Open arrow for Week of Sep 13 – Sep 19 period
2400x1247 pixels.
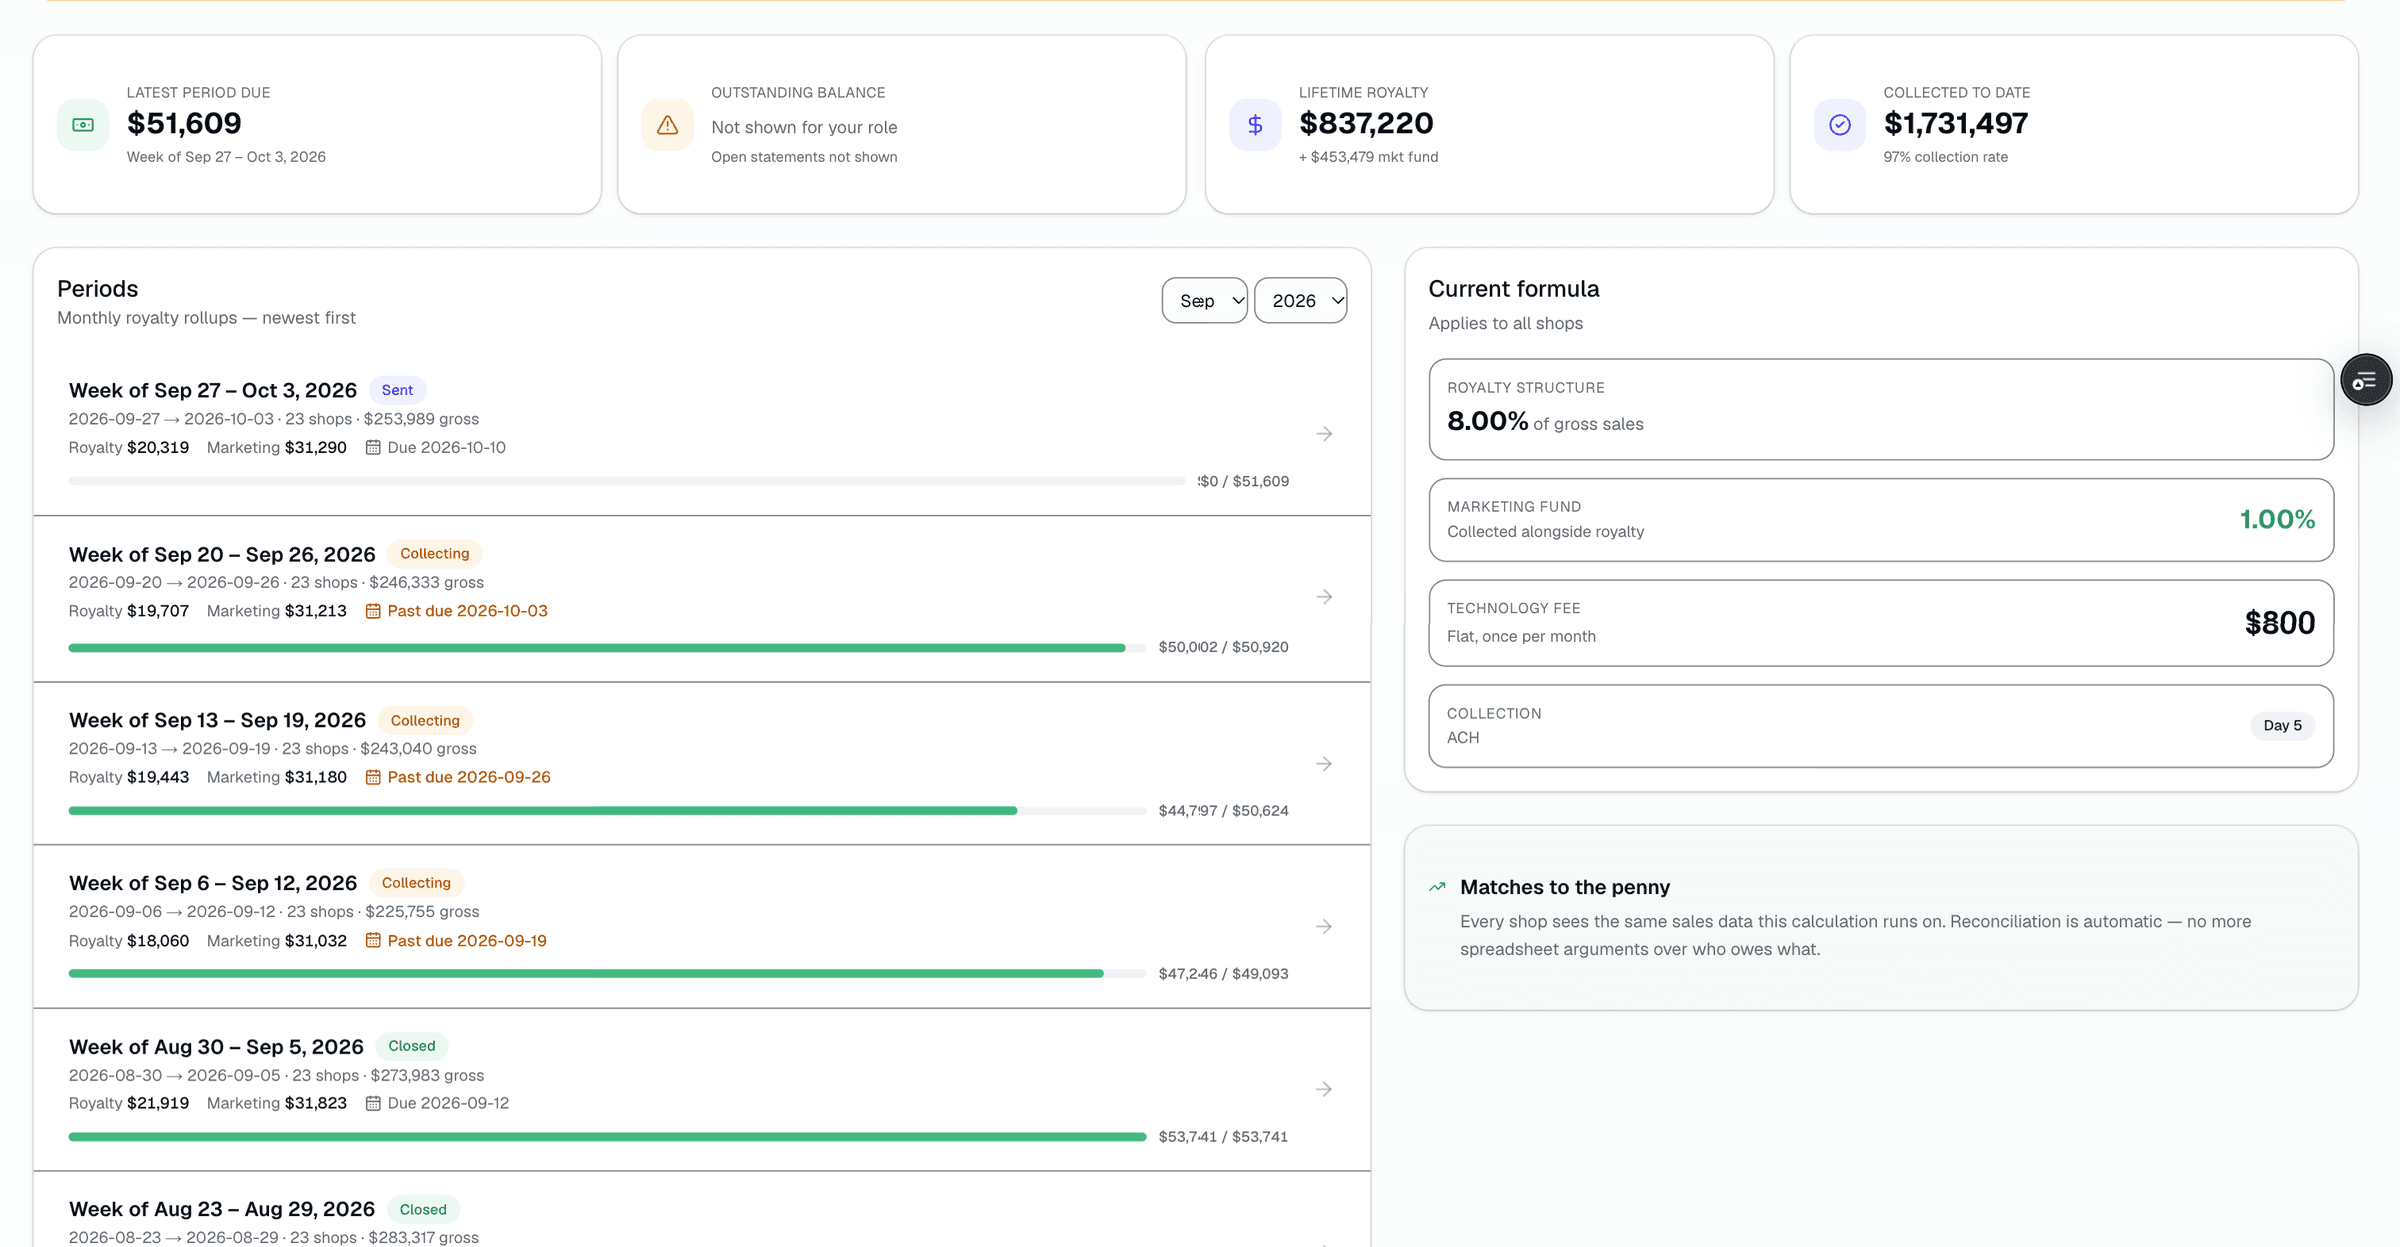click(1324, 764)
